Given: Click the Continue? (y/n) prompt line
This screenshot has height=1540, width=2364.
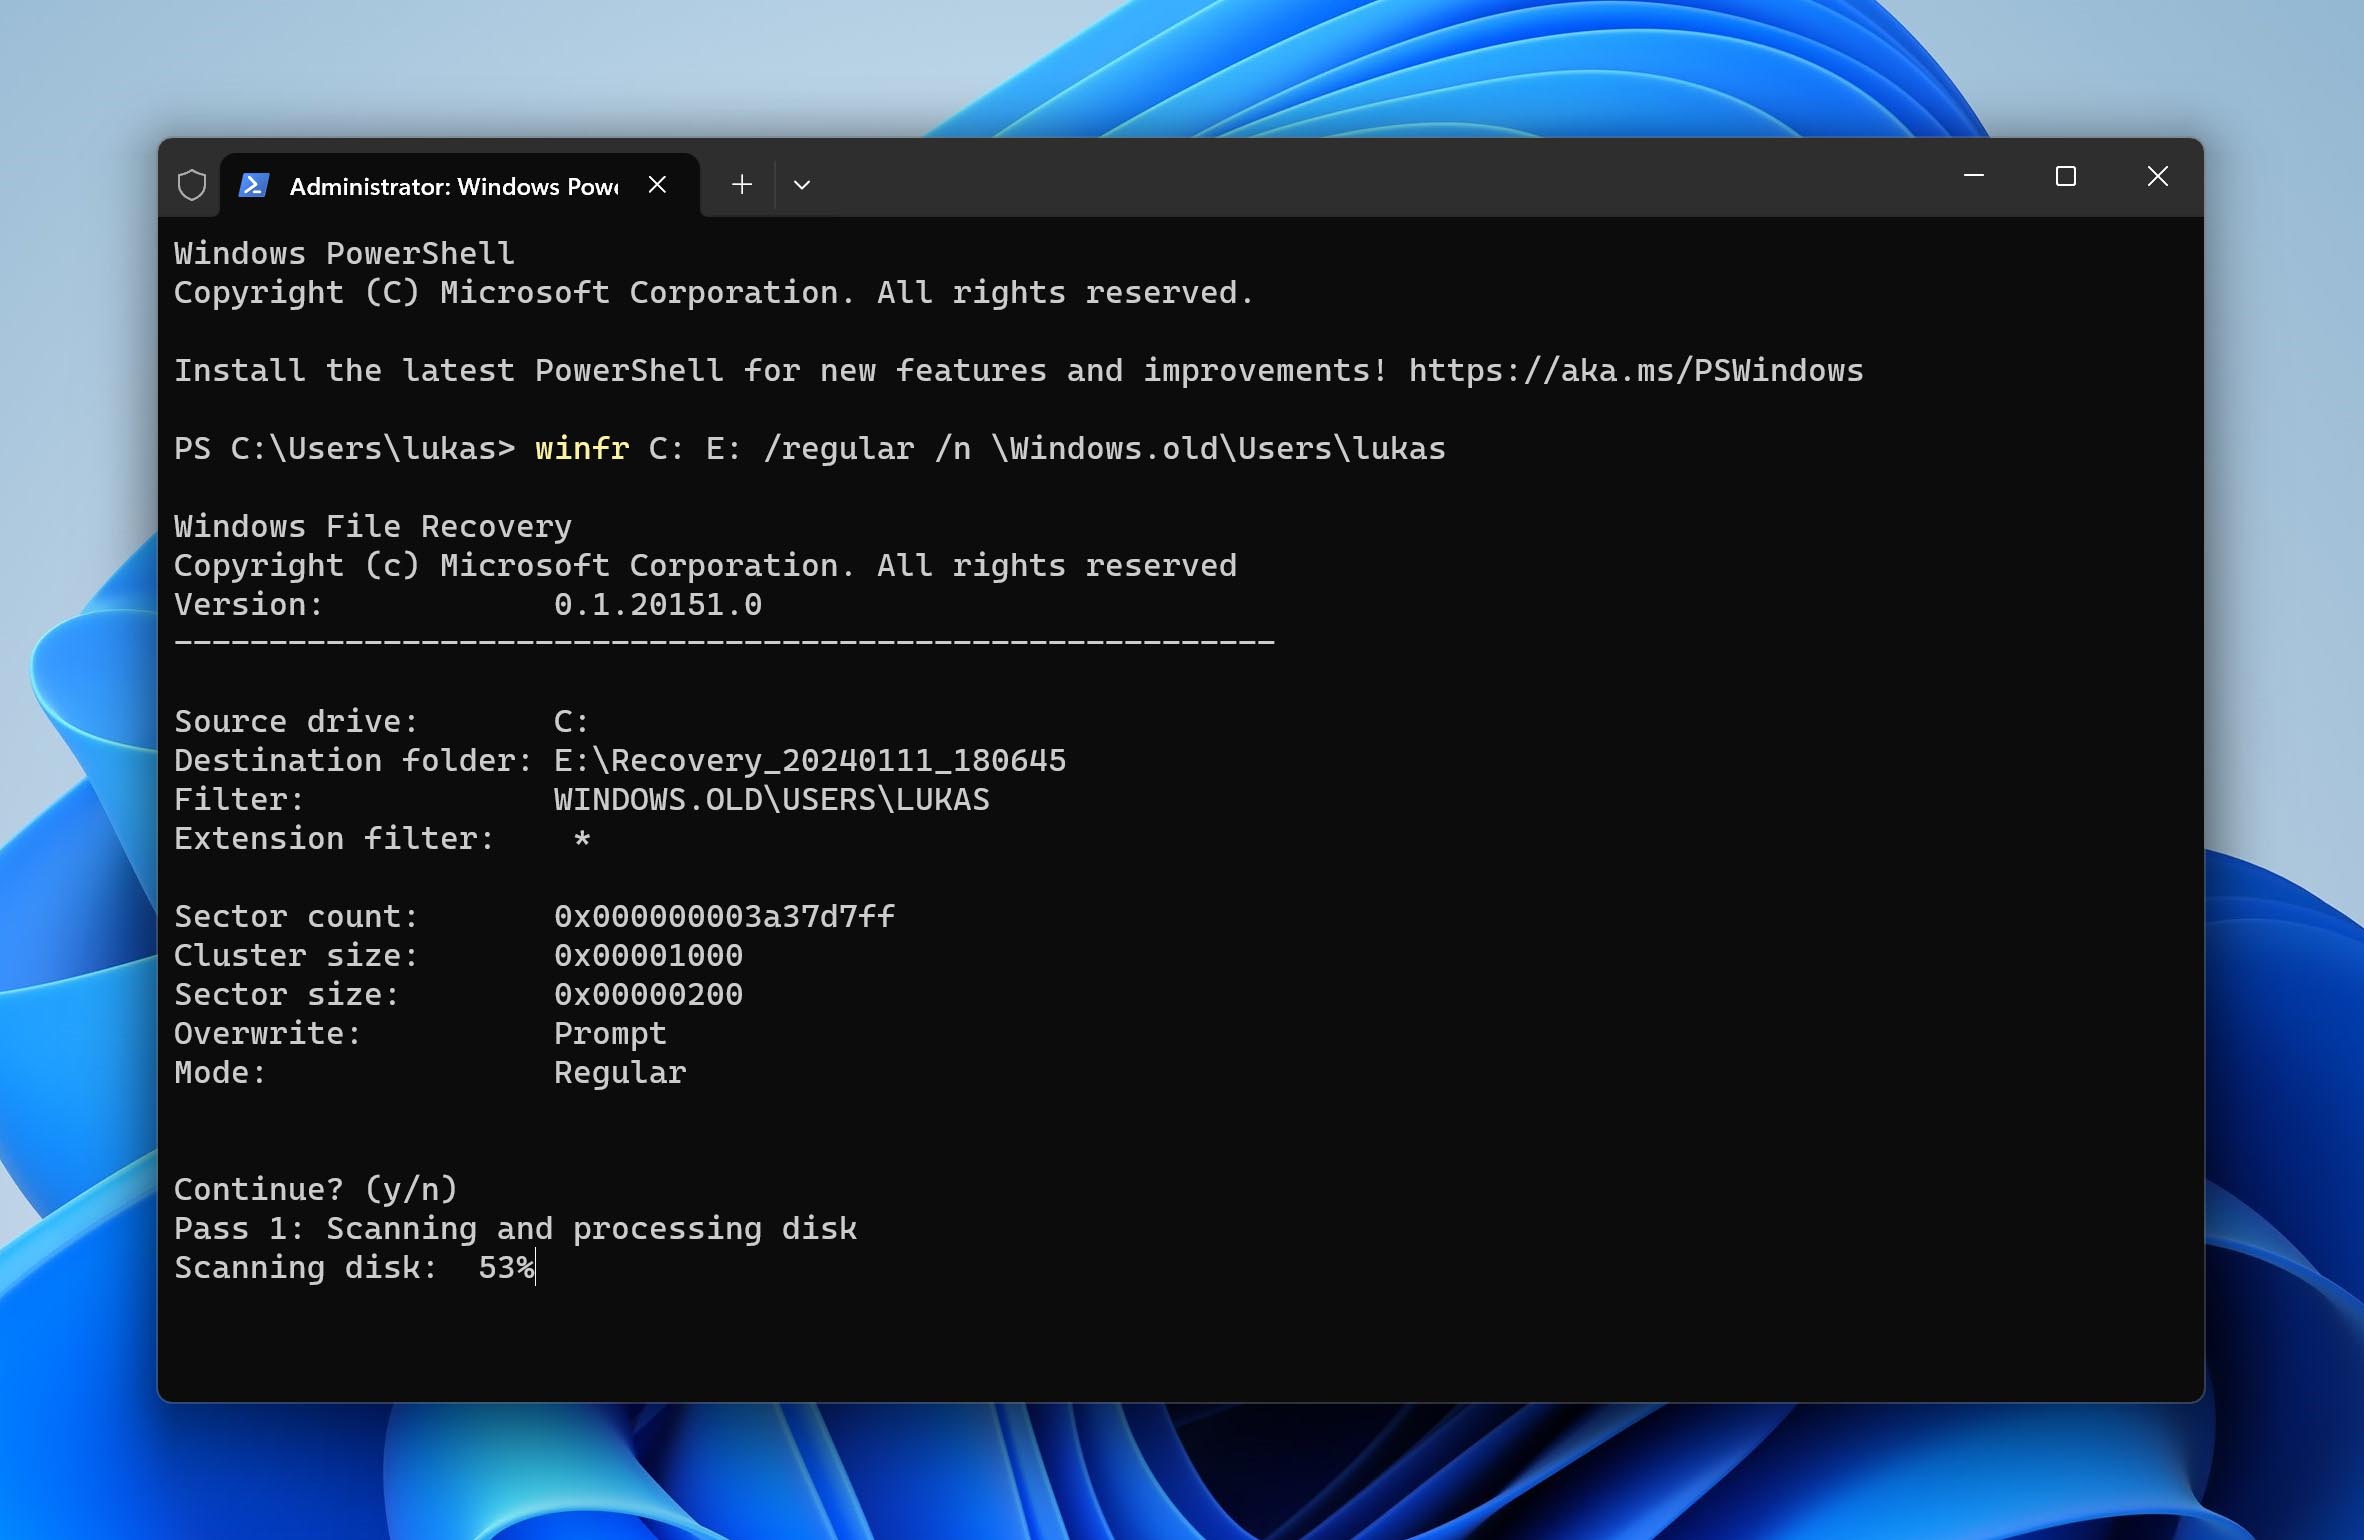Looking at the screenshot, I should coord(315,1190).
